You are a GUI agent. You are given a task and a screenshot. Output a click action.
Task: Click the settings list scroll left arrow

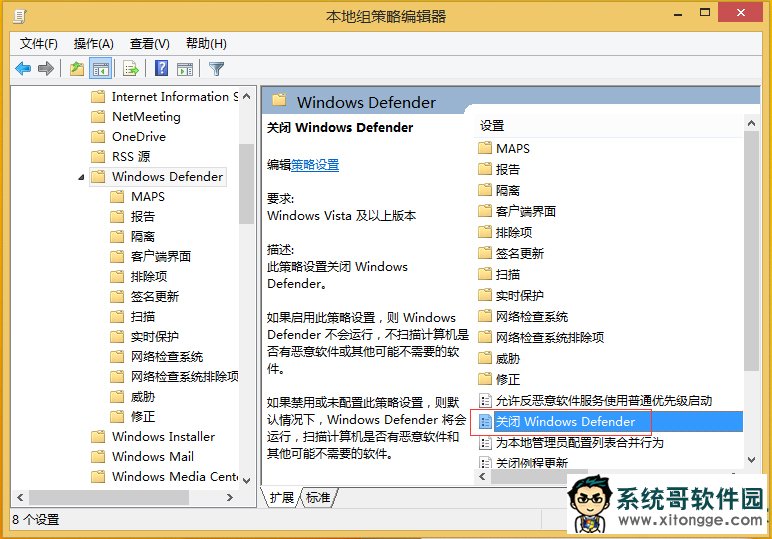[482, 476]
